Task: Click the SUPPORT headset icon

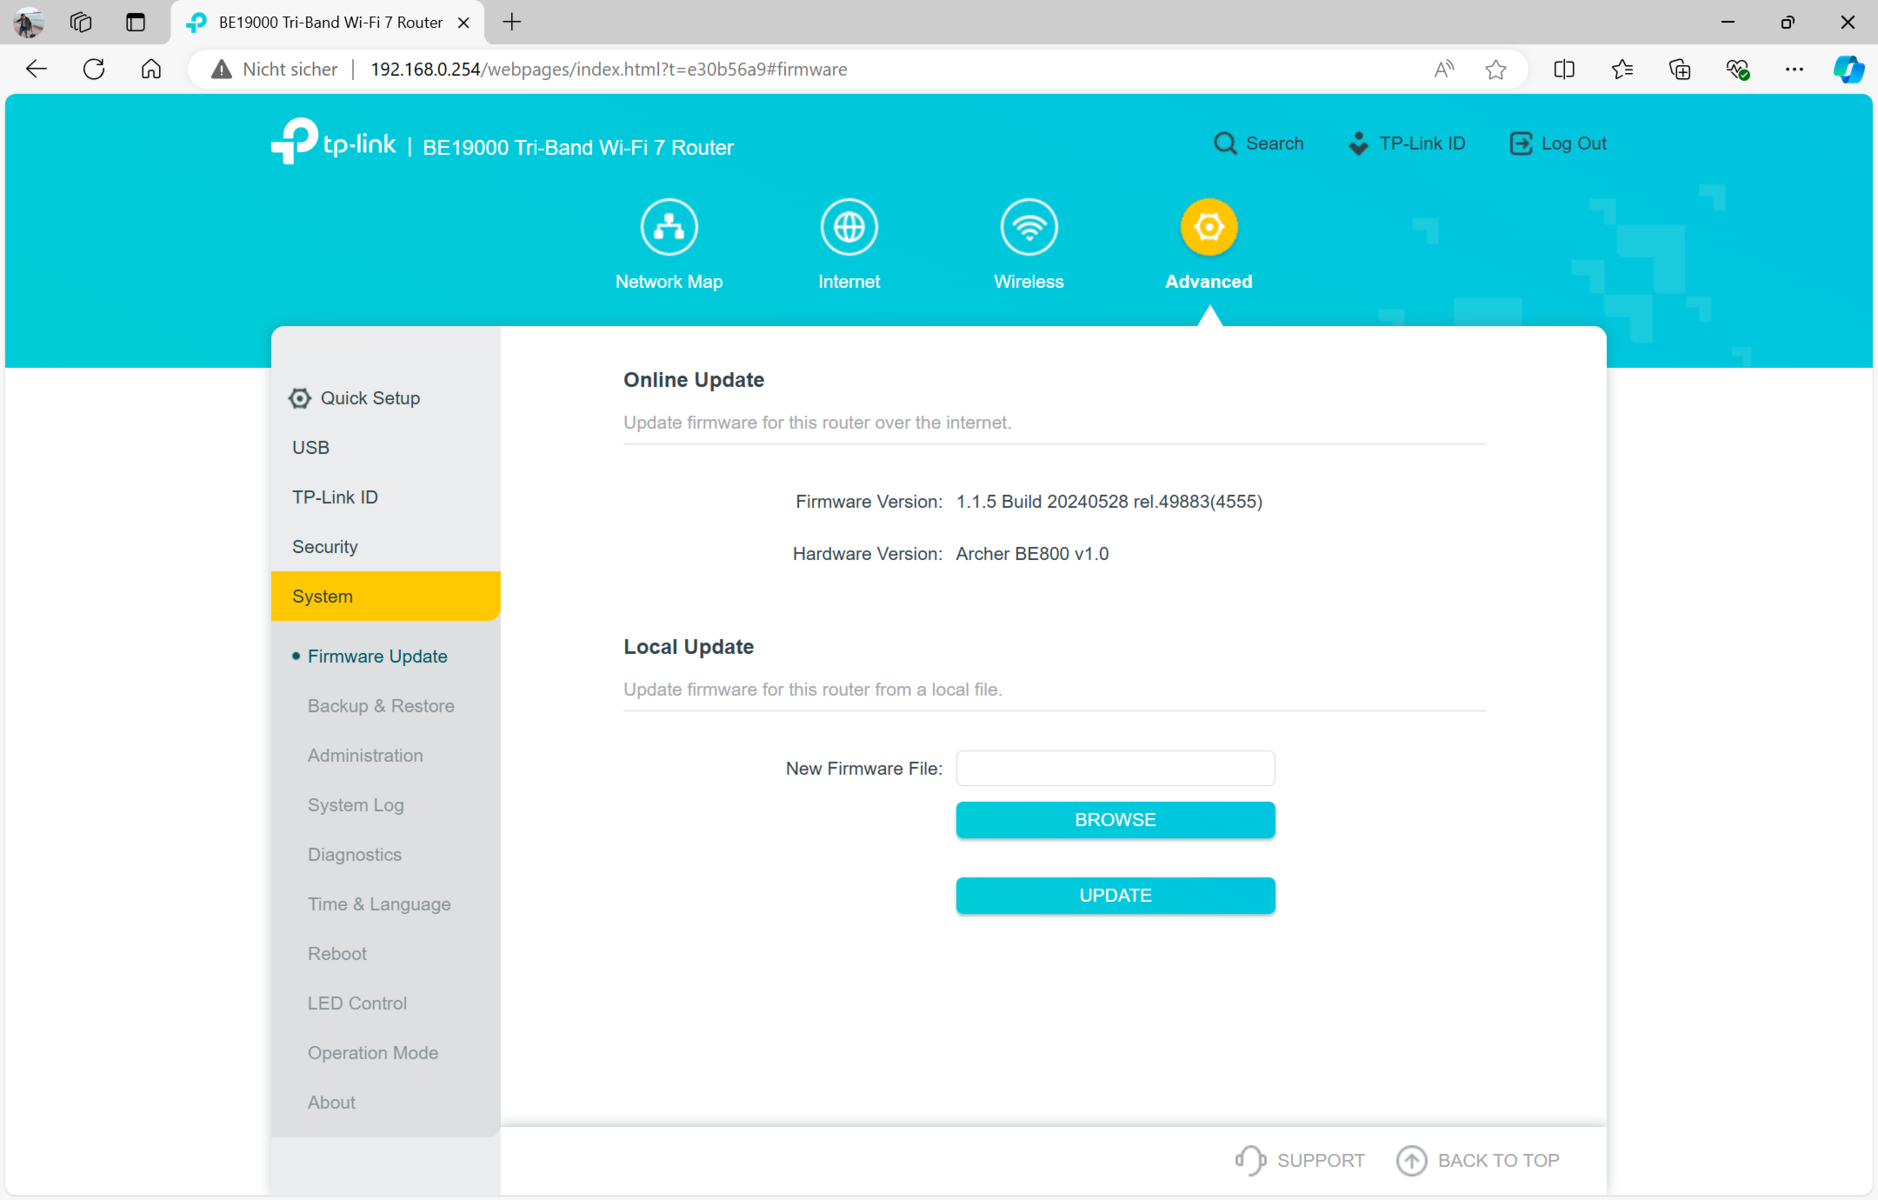Action: point(1250,1160)
